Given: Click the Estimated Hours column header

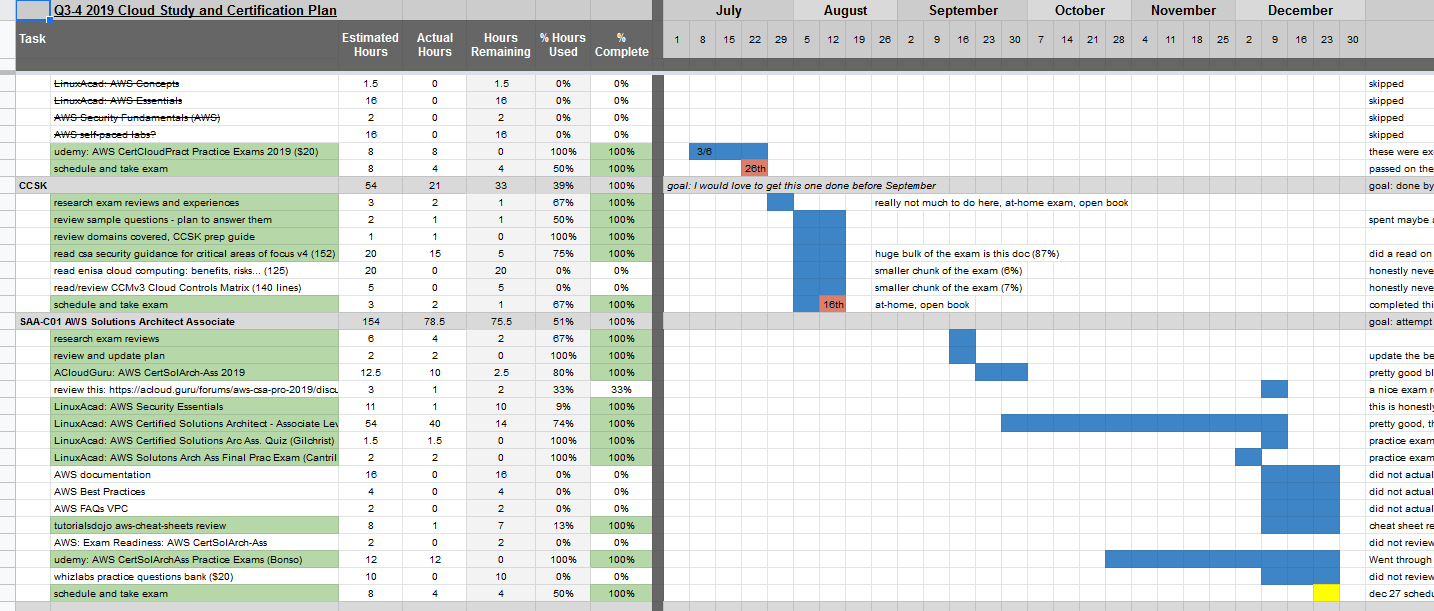Looking at the screenshot, I should [370, 44].
